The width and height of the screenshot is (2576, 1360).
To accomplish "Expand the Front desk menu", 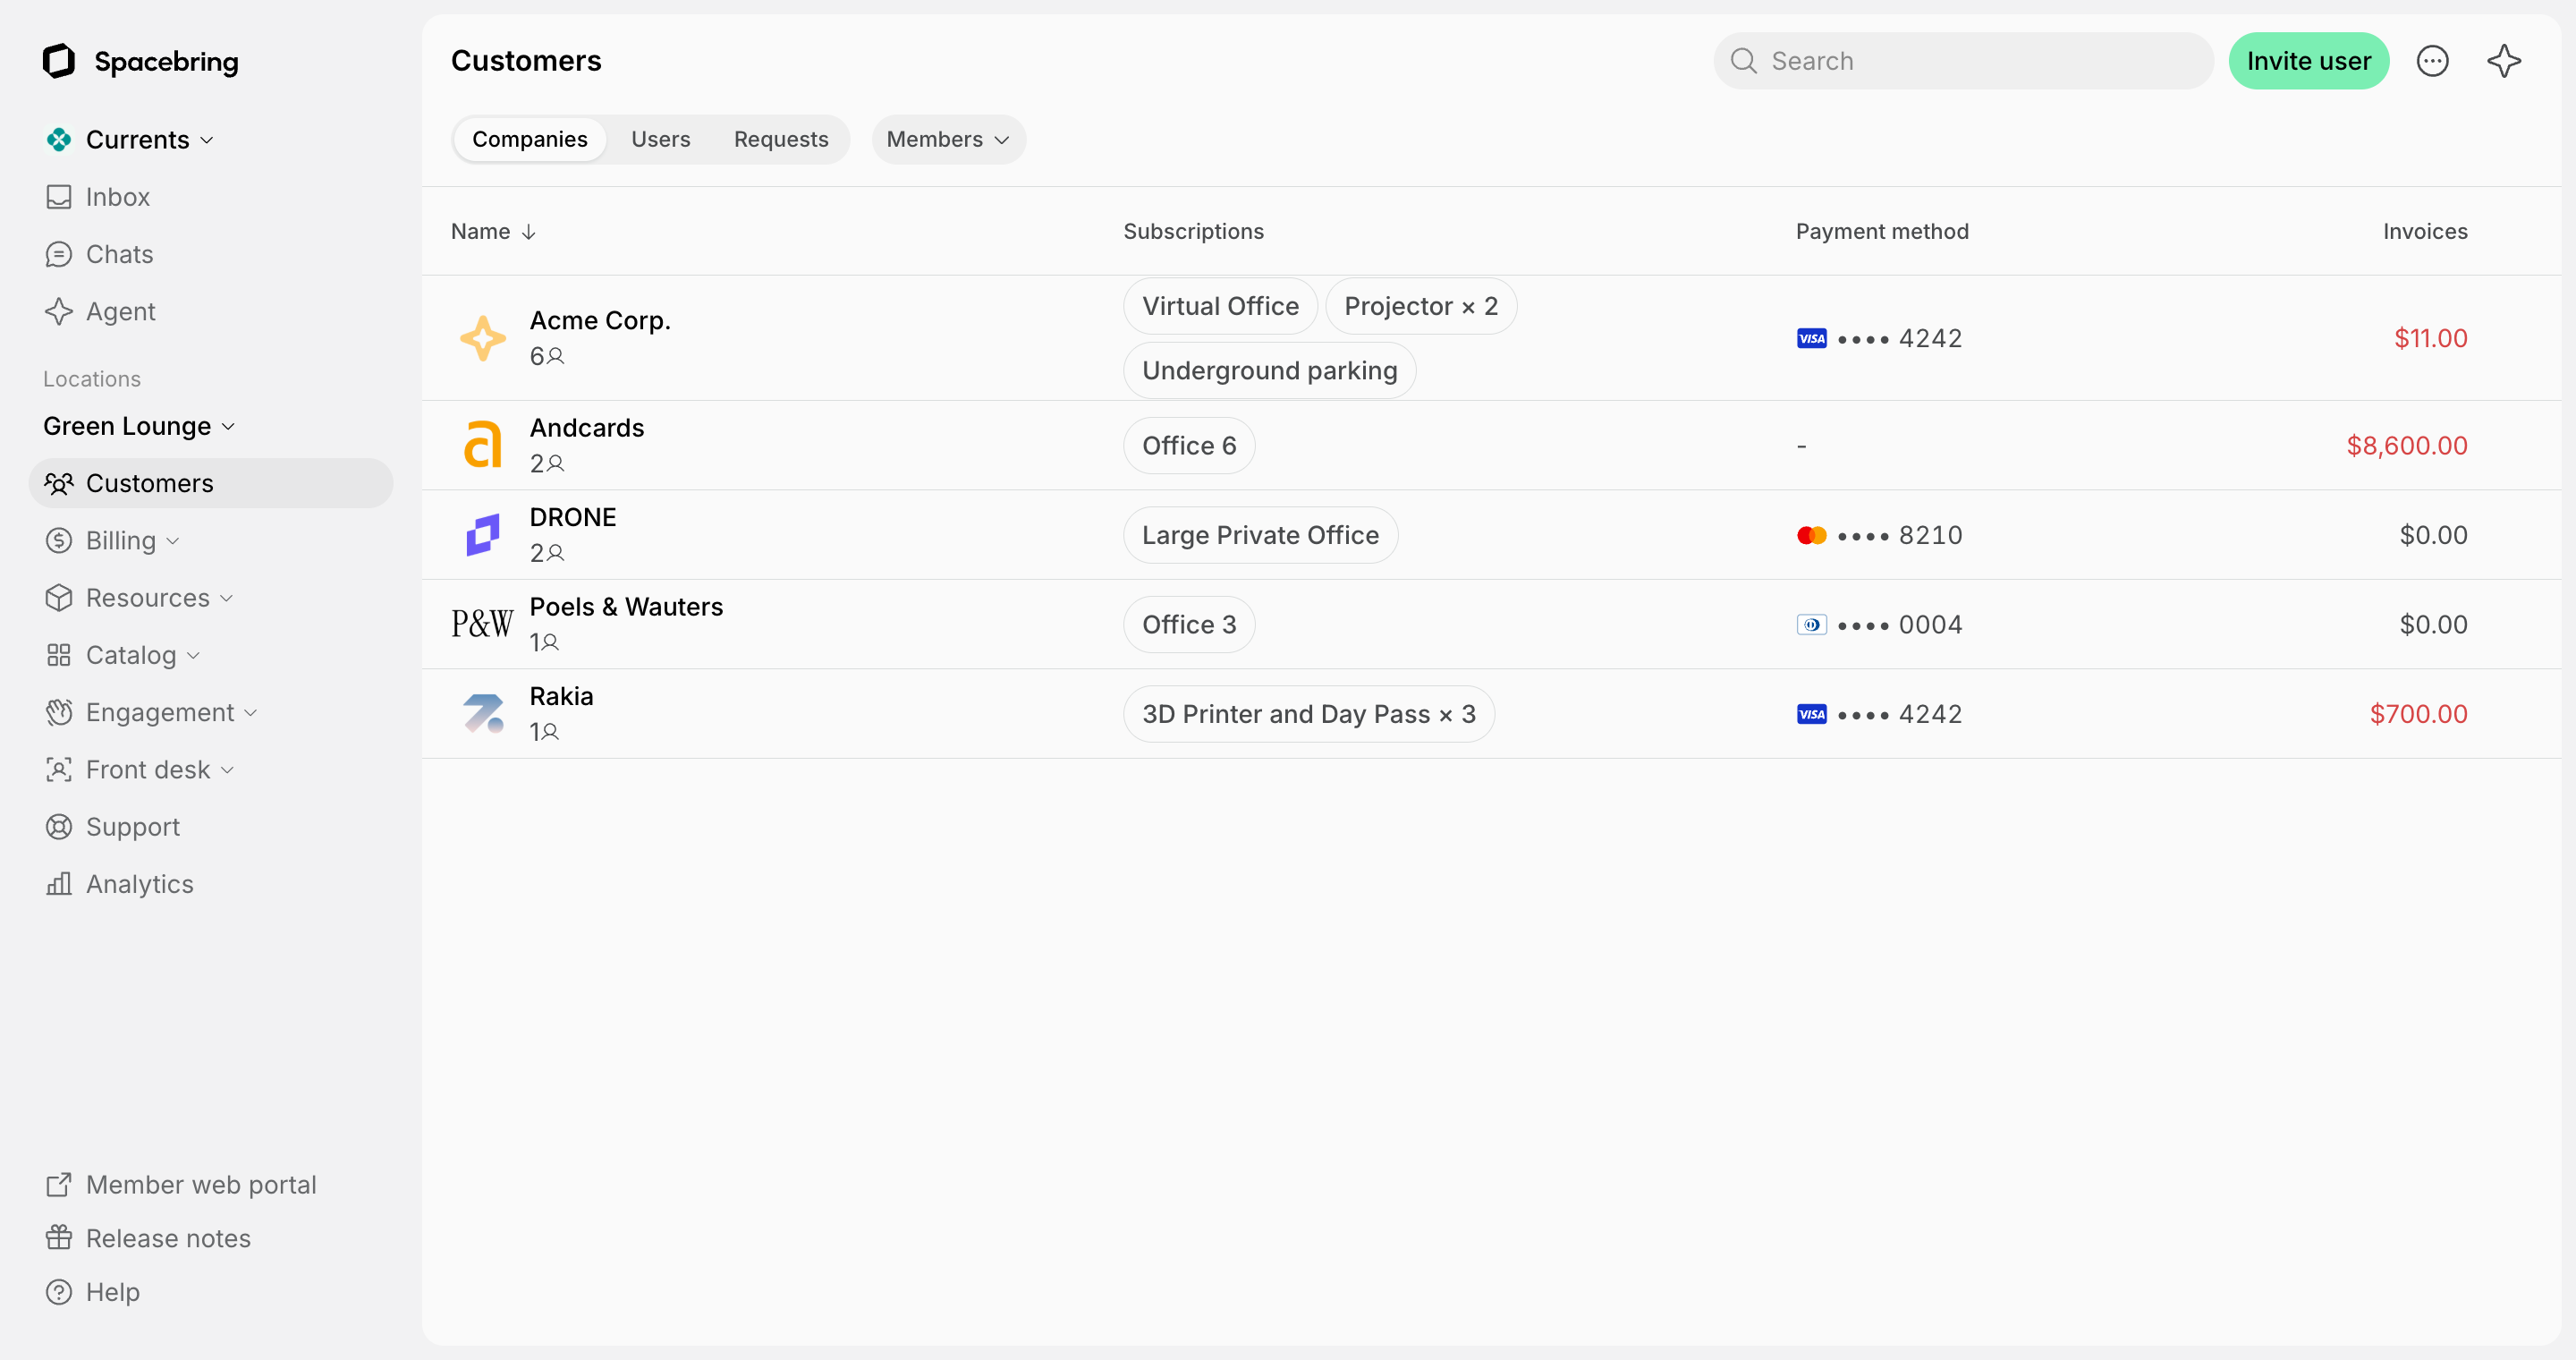I will coord(139,769).
